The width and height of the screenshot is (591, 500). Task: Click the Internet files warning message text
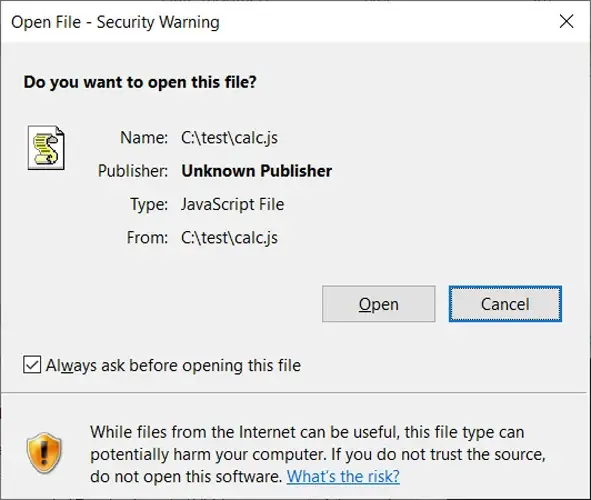[318, 454]
